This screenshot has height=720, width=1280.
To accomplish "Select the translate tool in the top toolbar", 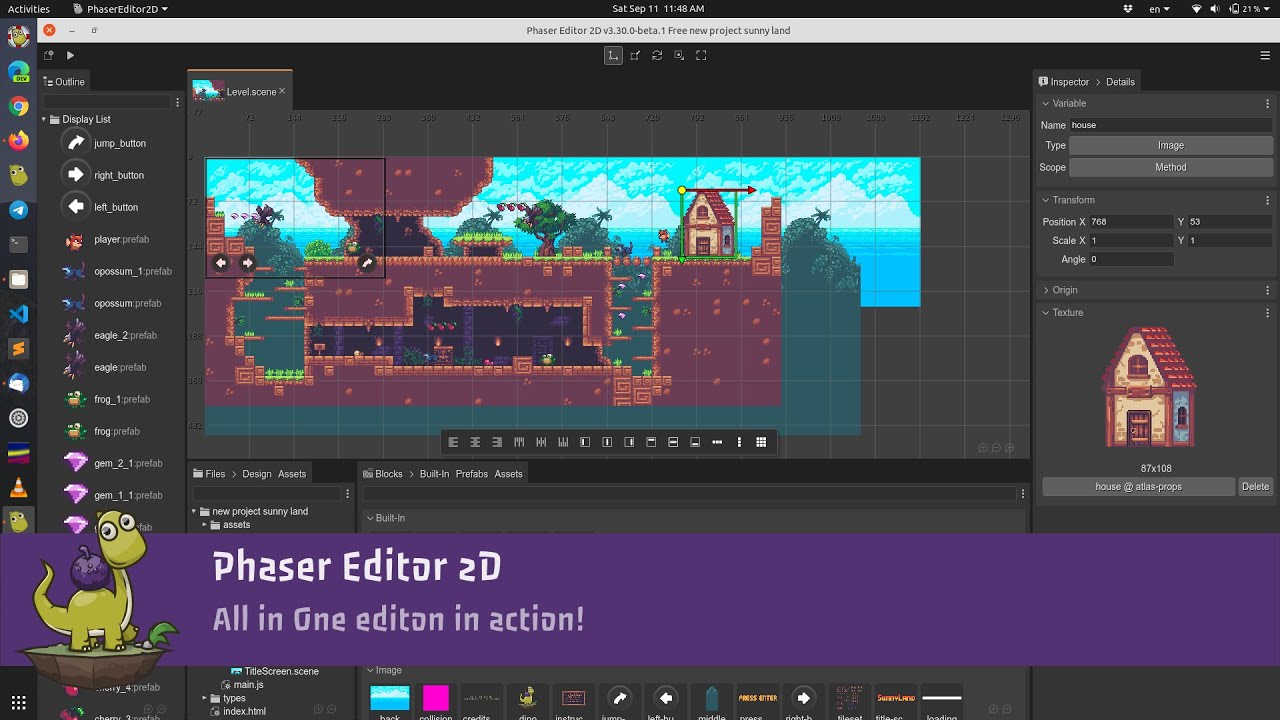I will pos(613,56).
